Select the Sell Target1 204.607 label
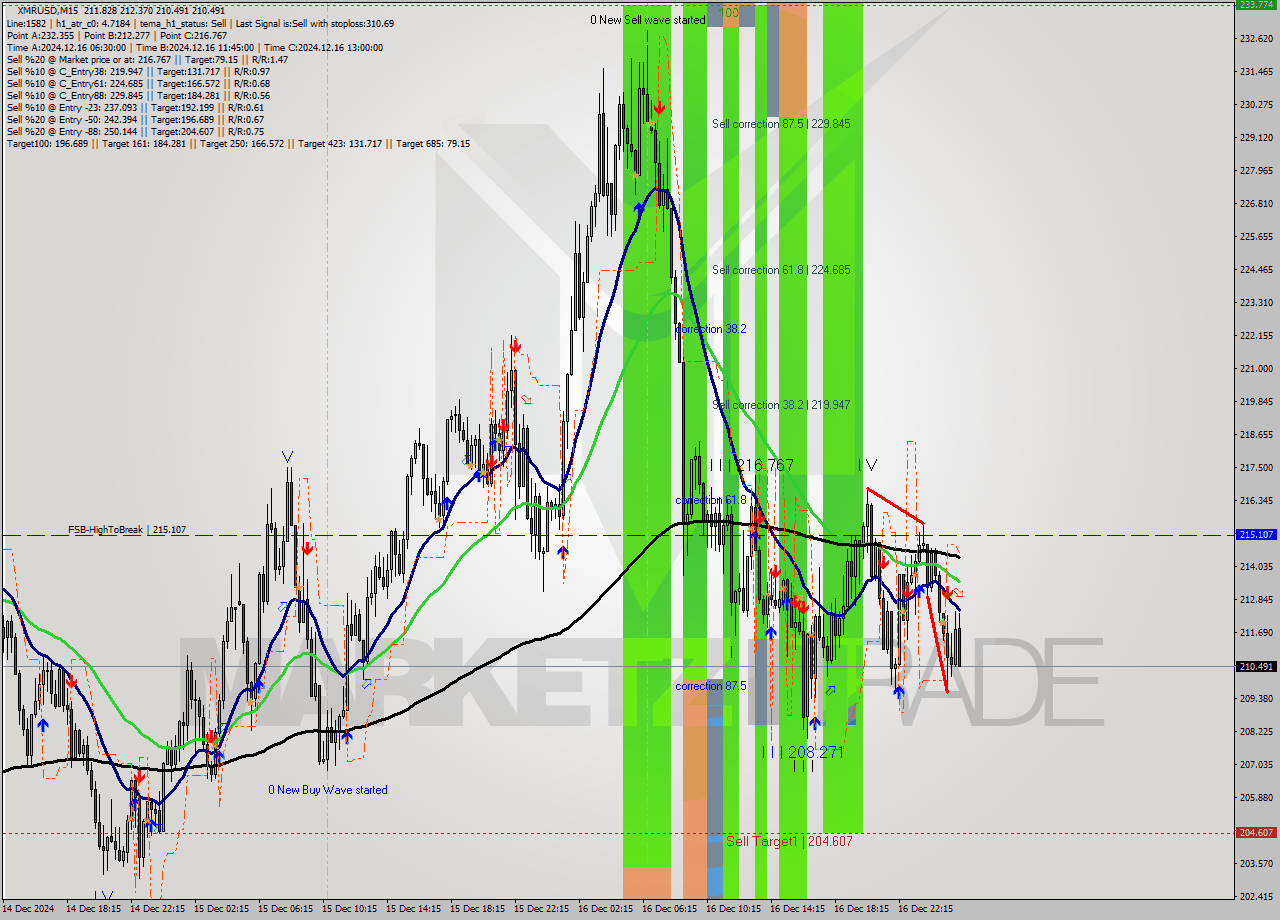The height and width of the screenshot is (920, 1280). click(x=789, y=841)
